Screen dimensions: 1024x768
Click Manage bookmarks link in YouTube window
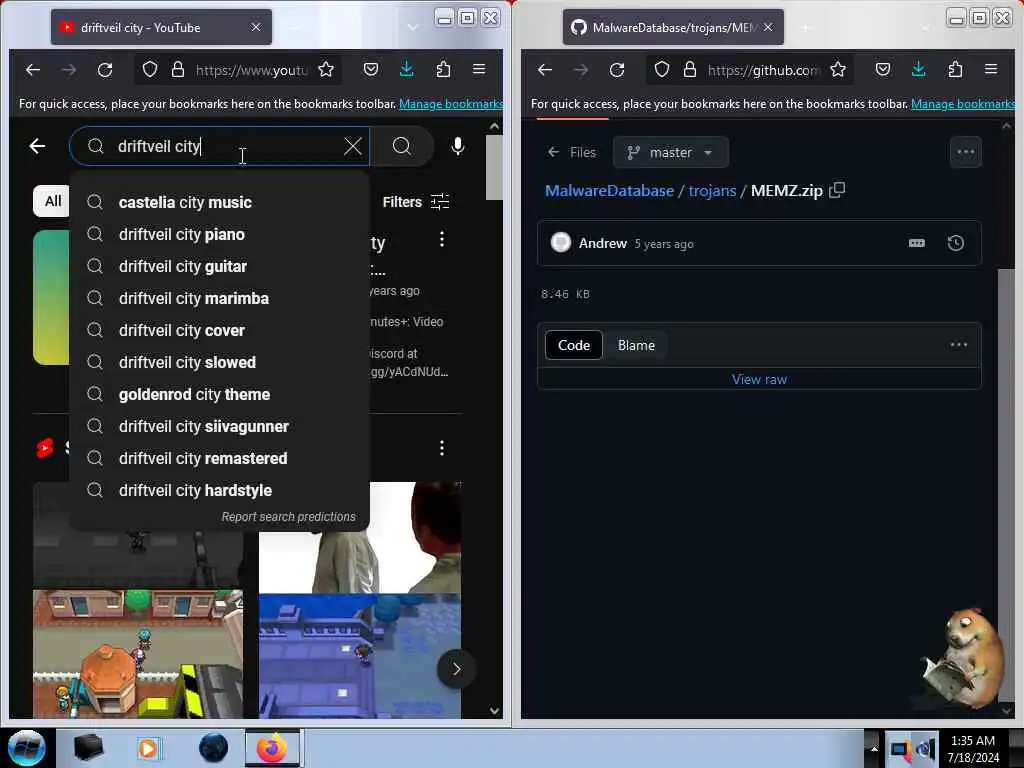[x=451, y=104]
